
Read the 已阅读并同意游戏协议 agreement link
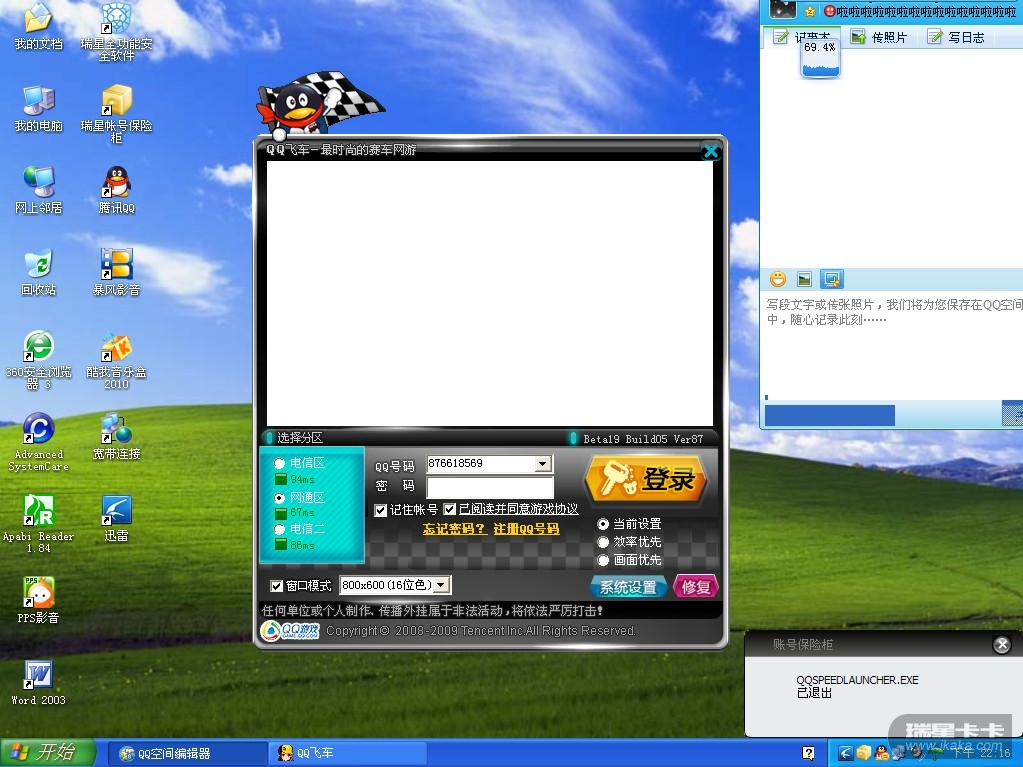coord(519,509)
